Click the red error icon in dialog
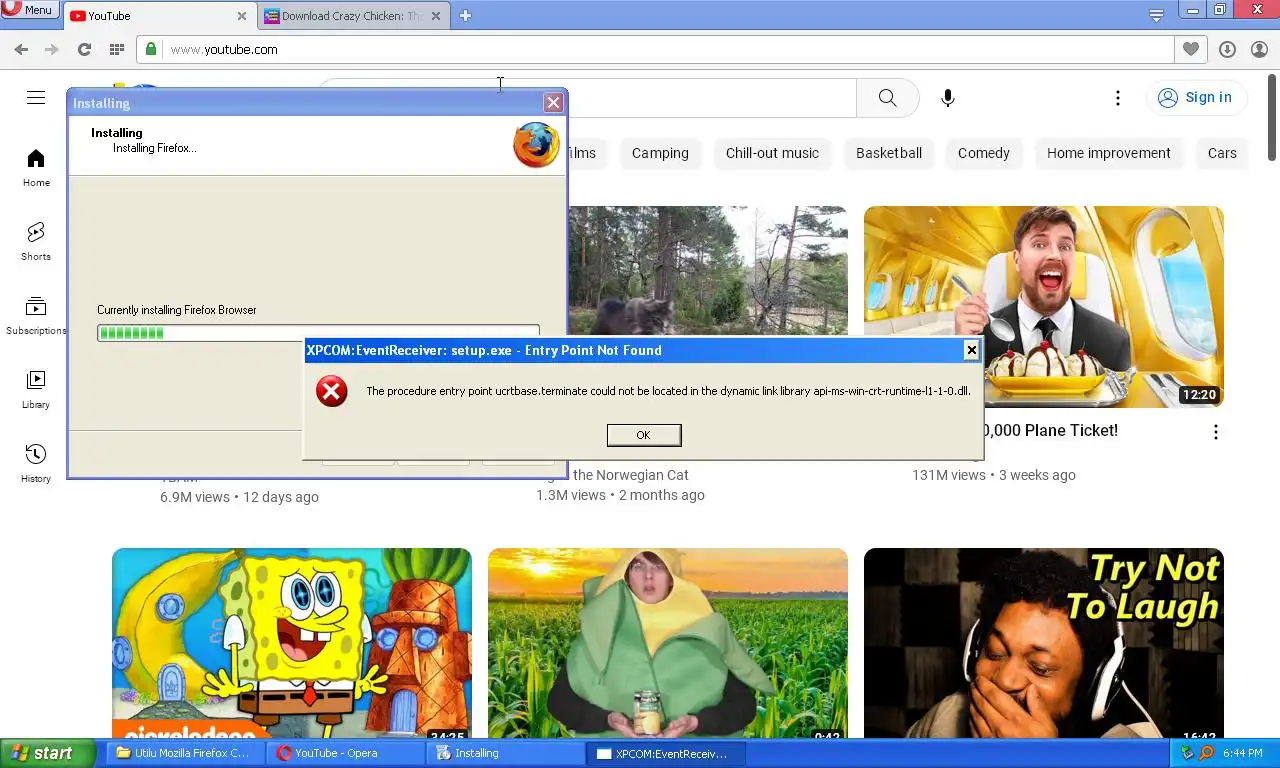Screen dimensions: 1280x768 [332, 391]
